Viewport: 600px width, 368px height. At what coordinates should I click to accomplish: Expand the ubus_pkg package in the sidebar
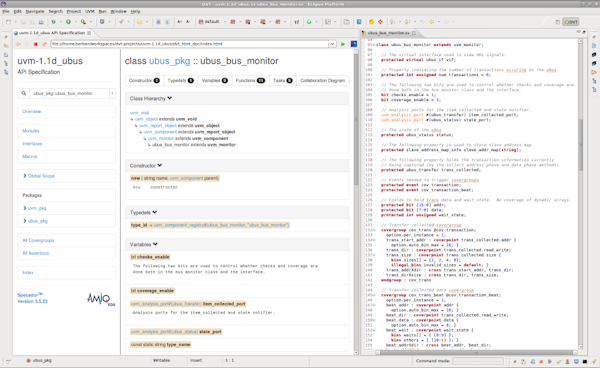click(x=25, y=221)
